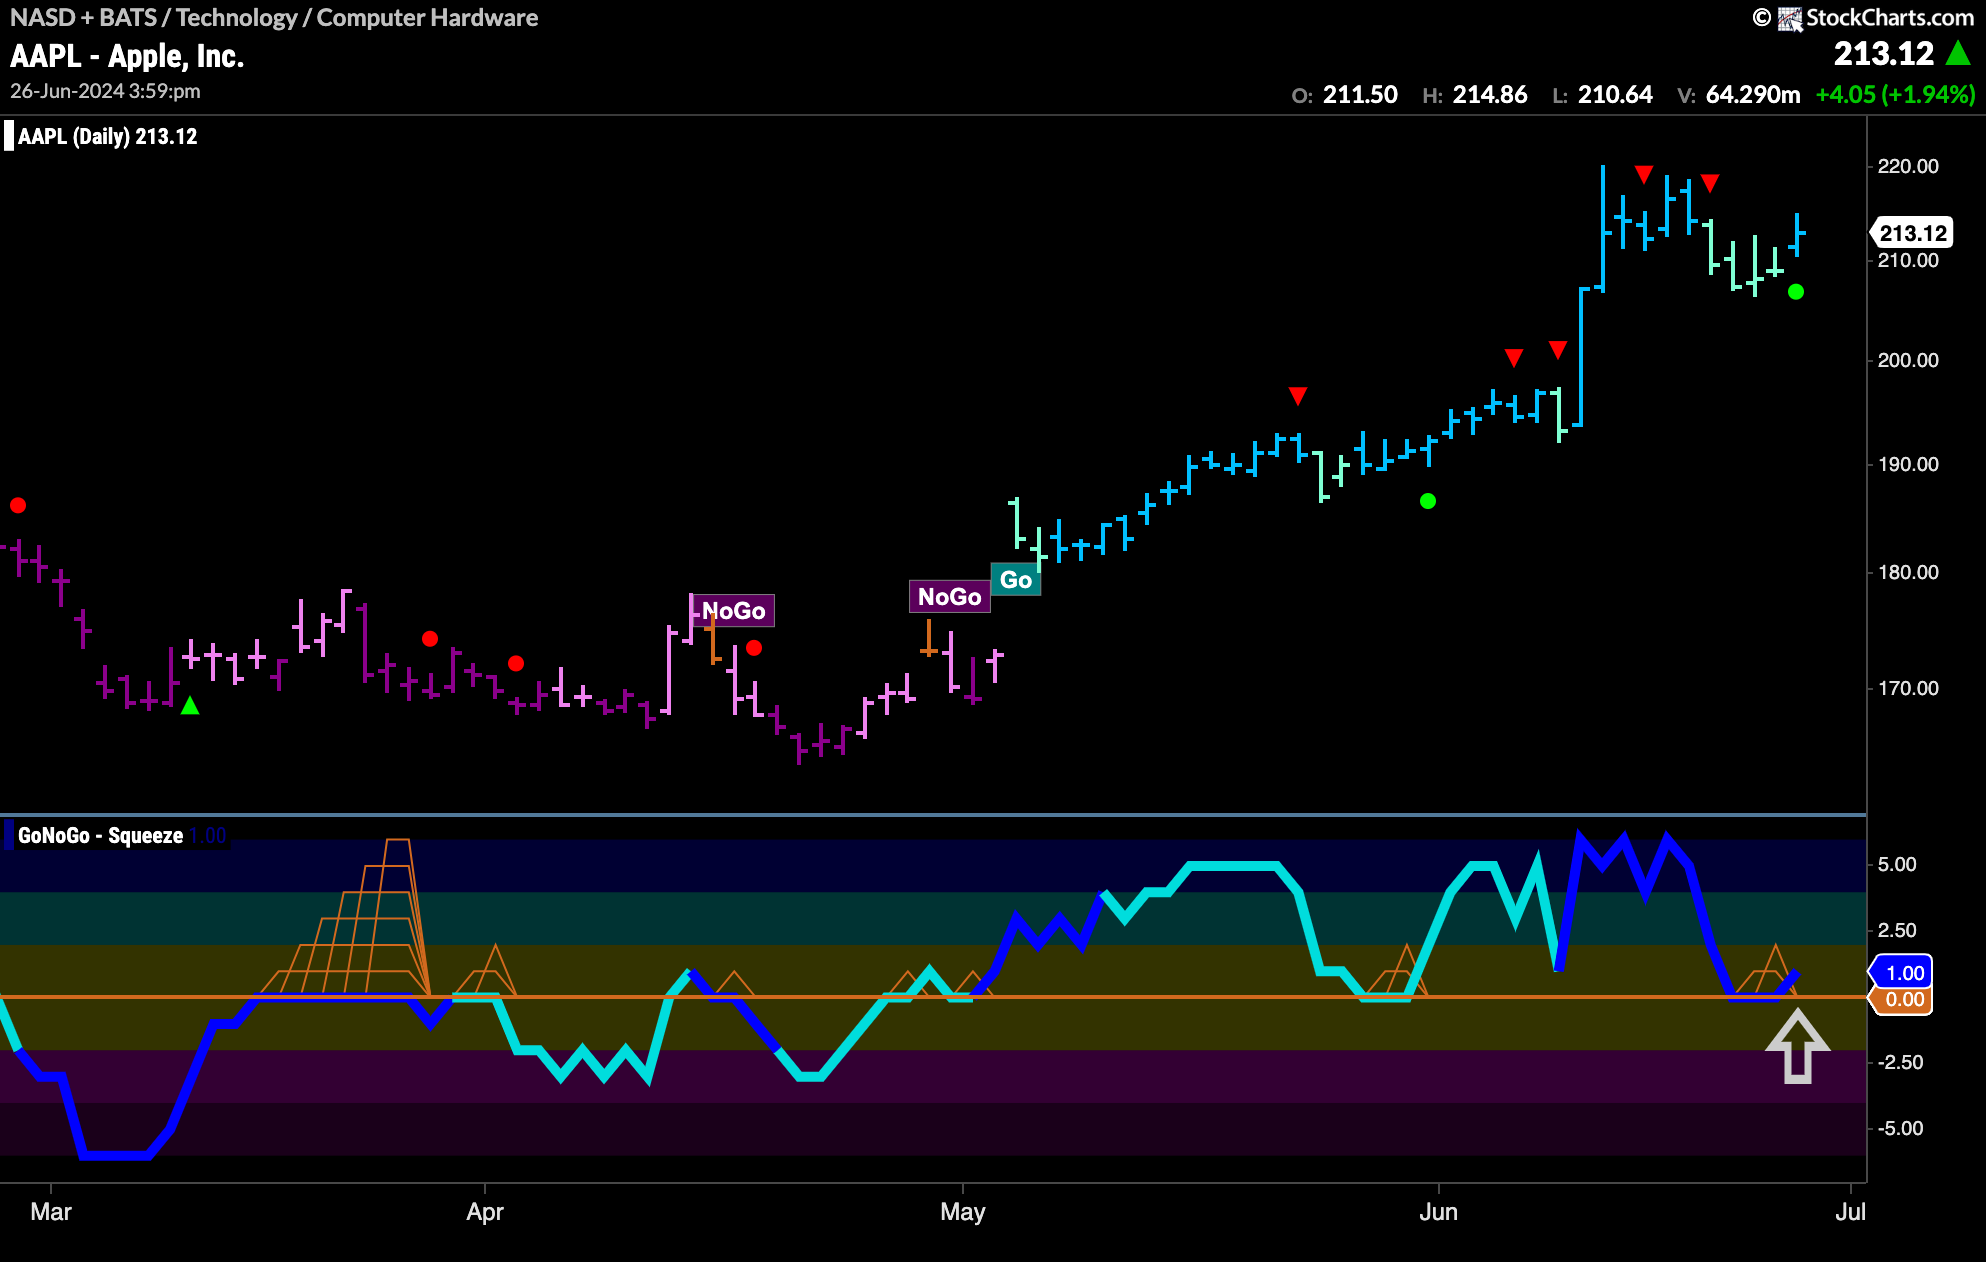
Task: Click the green triangle marker in mid-March
Action: 190,706
